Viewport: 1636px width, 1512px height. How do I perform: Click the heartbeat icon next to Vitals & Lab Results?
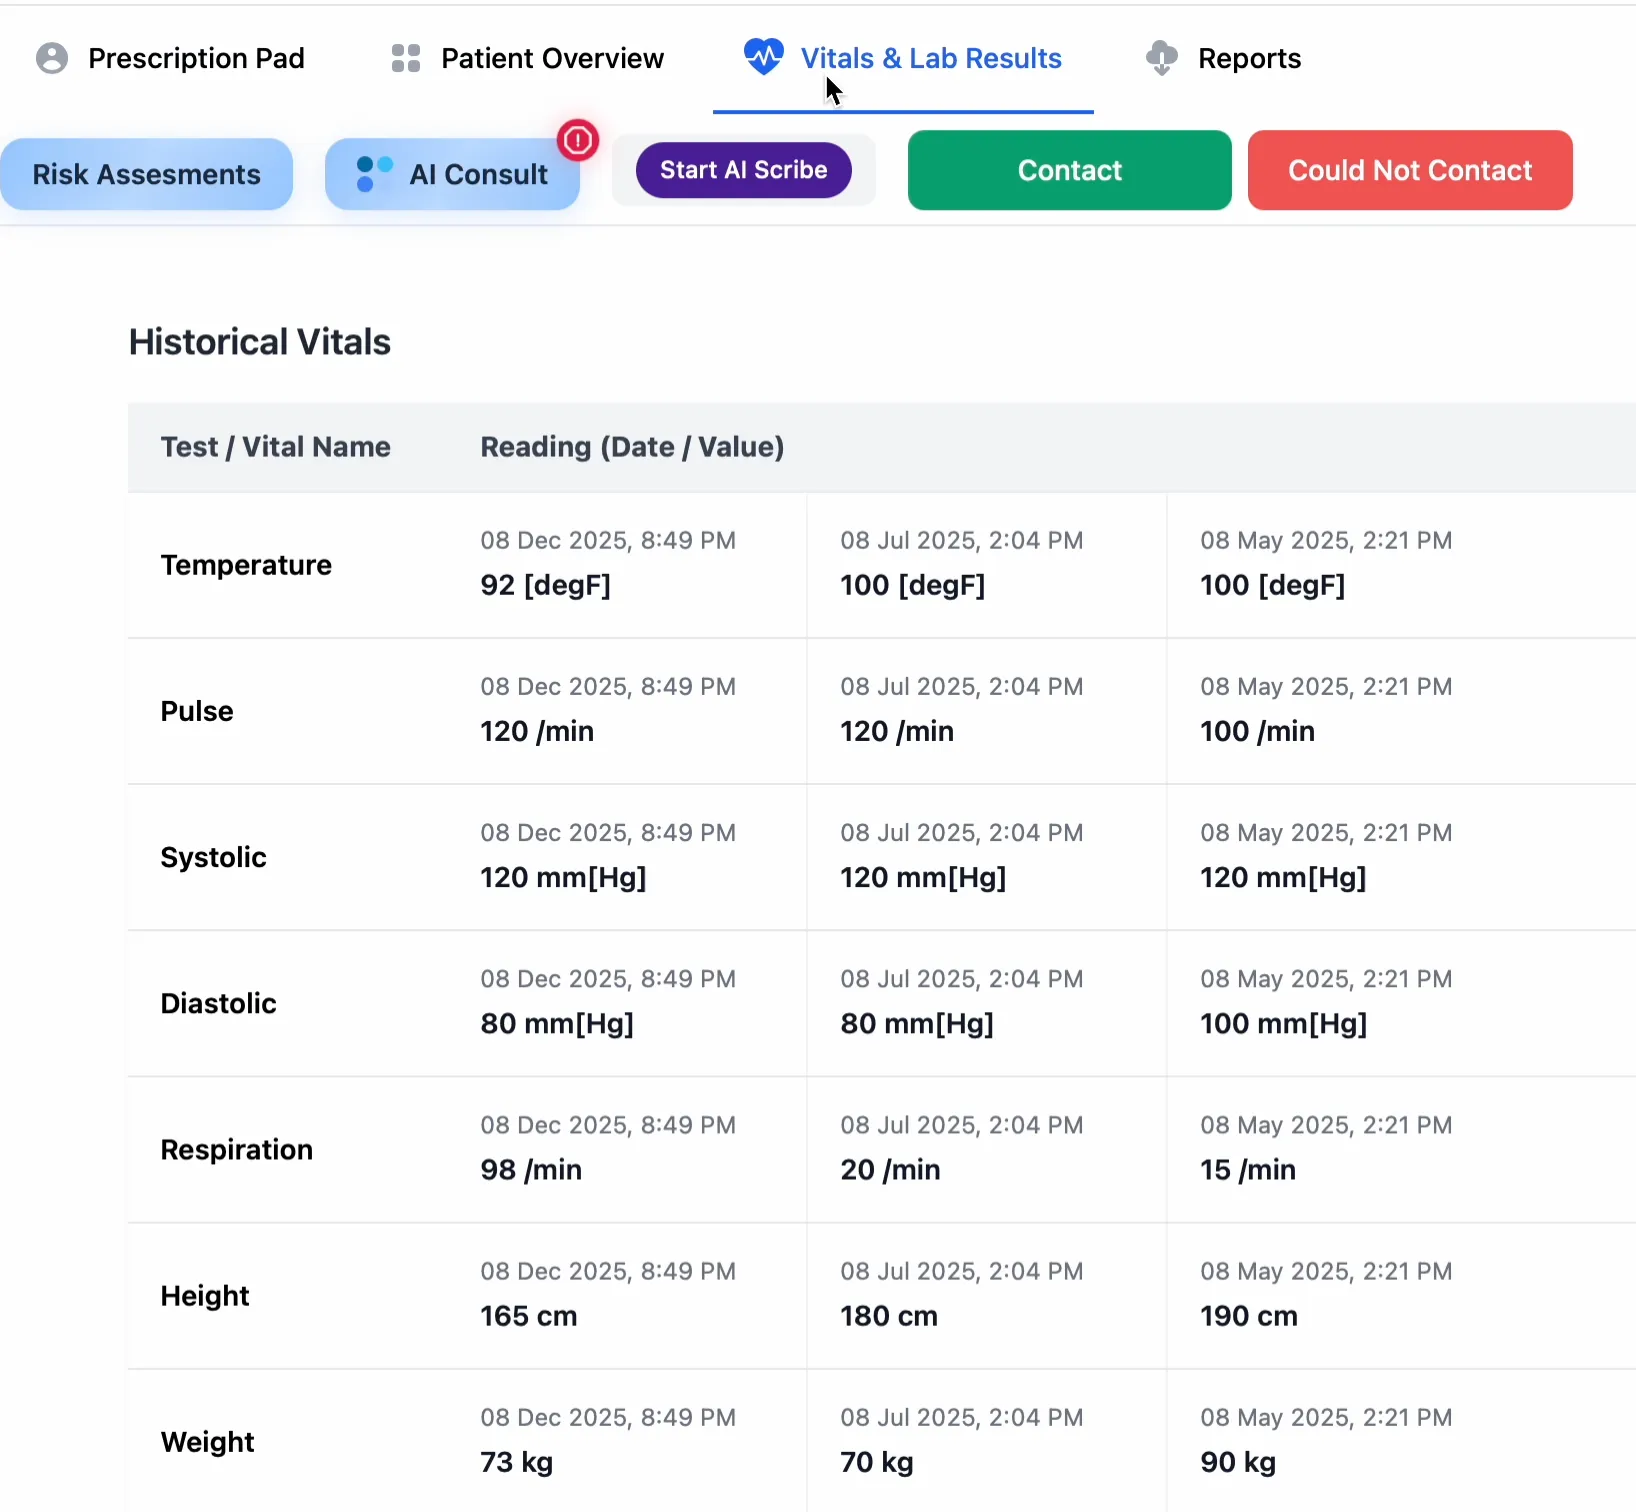pos(762,57)
